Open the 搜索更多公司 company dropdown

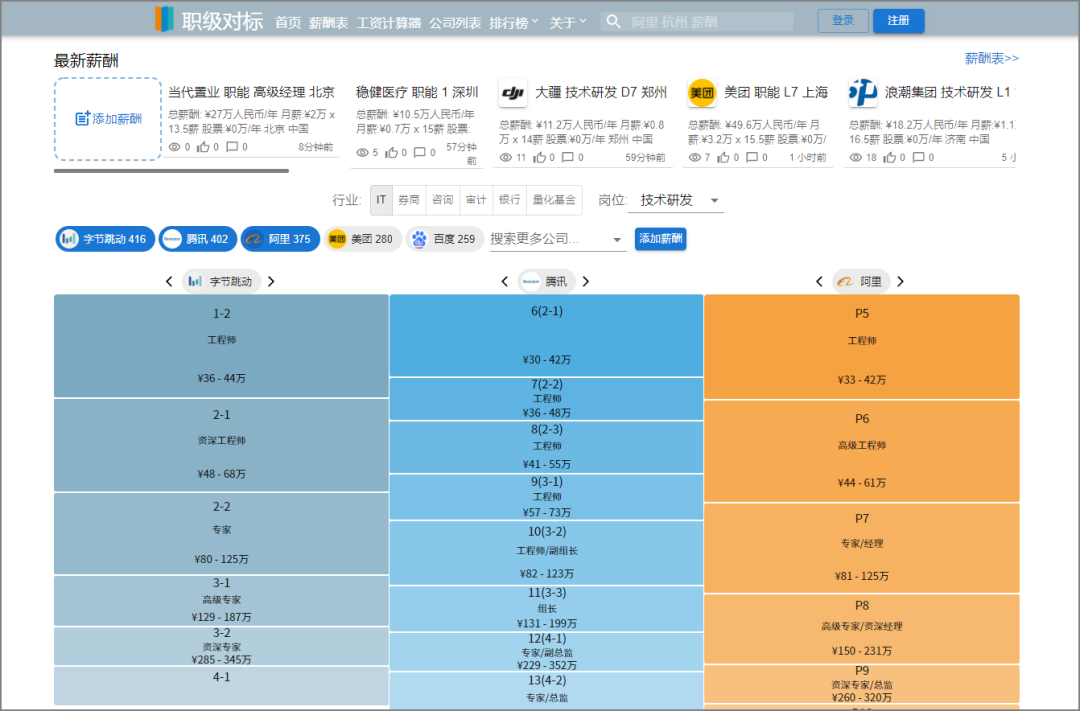point(558,239)
